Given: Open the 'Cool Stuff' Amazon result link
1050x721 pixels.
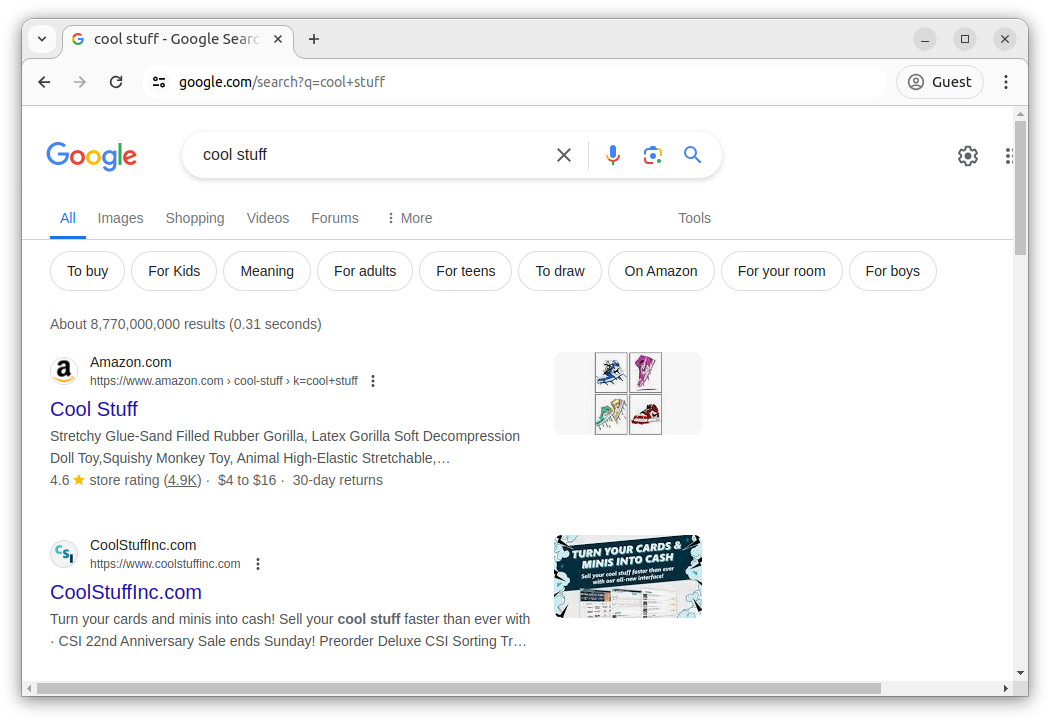Looking at the screenshot, I should [94, 409].
